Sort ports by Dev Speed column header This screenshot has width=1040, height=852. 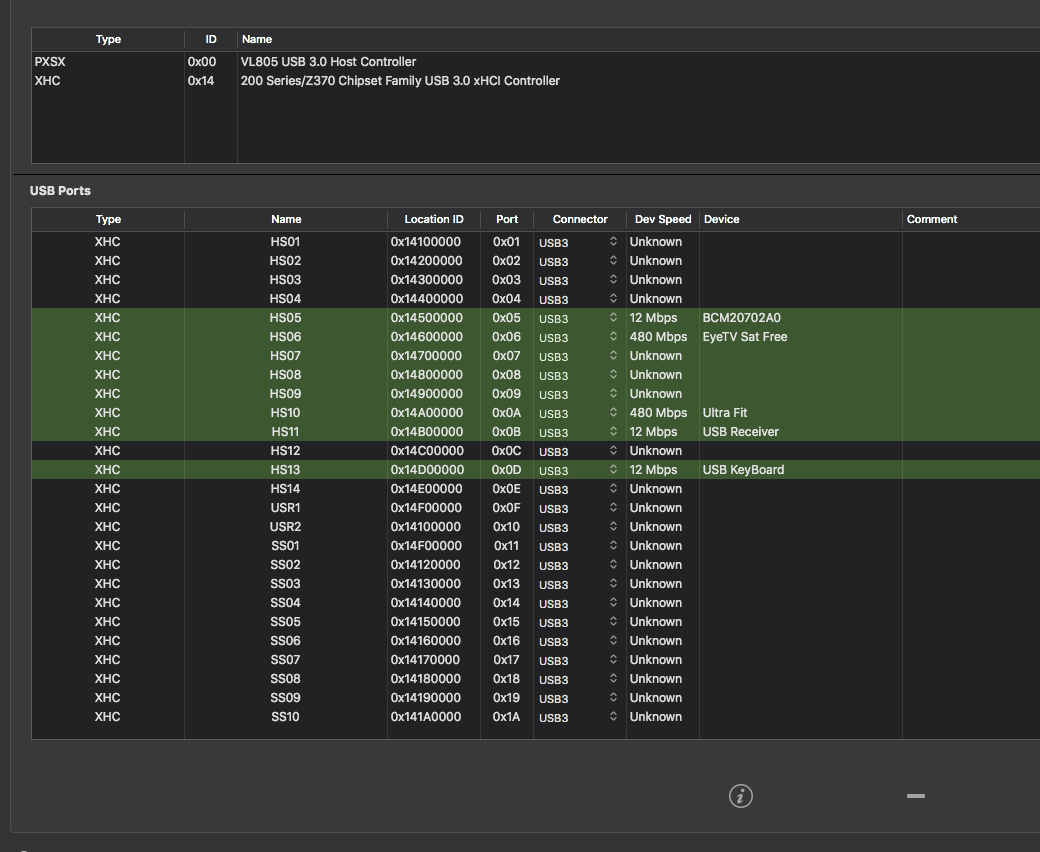pos(662,219)
